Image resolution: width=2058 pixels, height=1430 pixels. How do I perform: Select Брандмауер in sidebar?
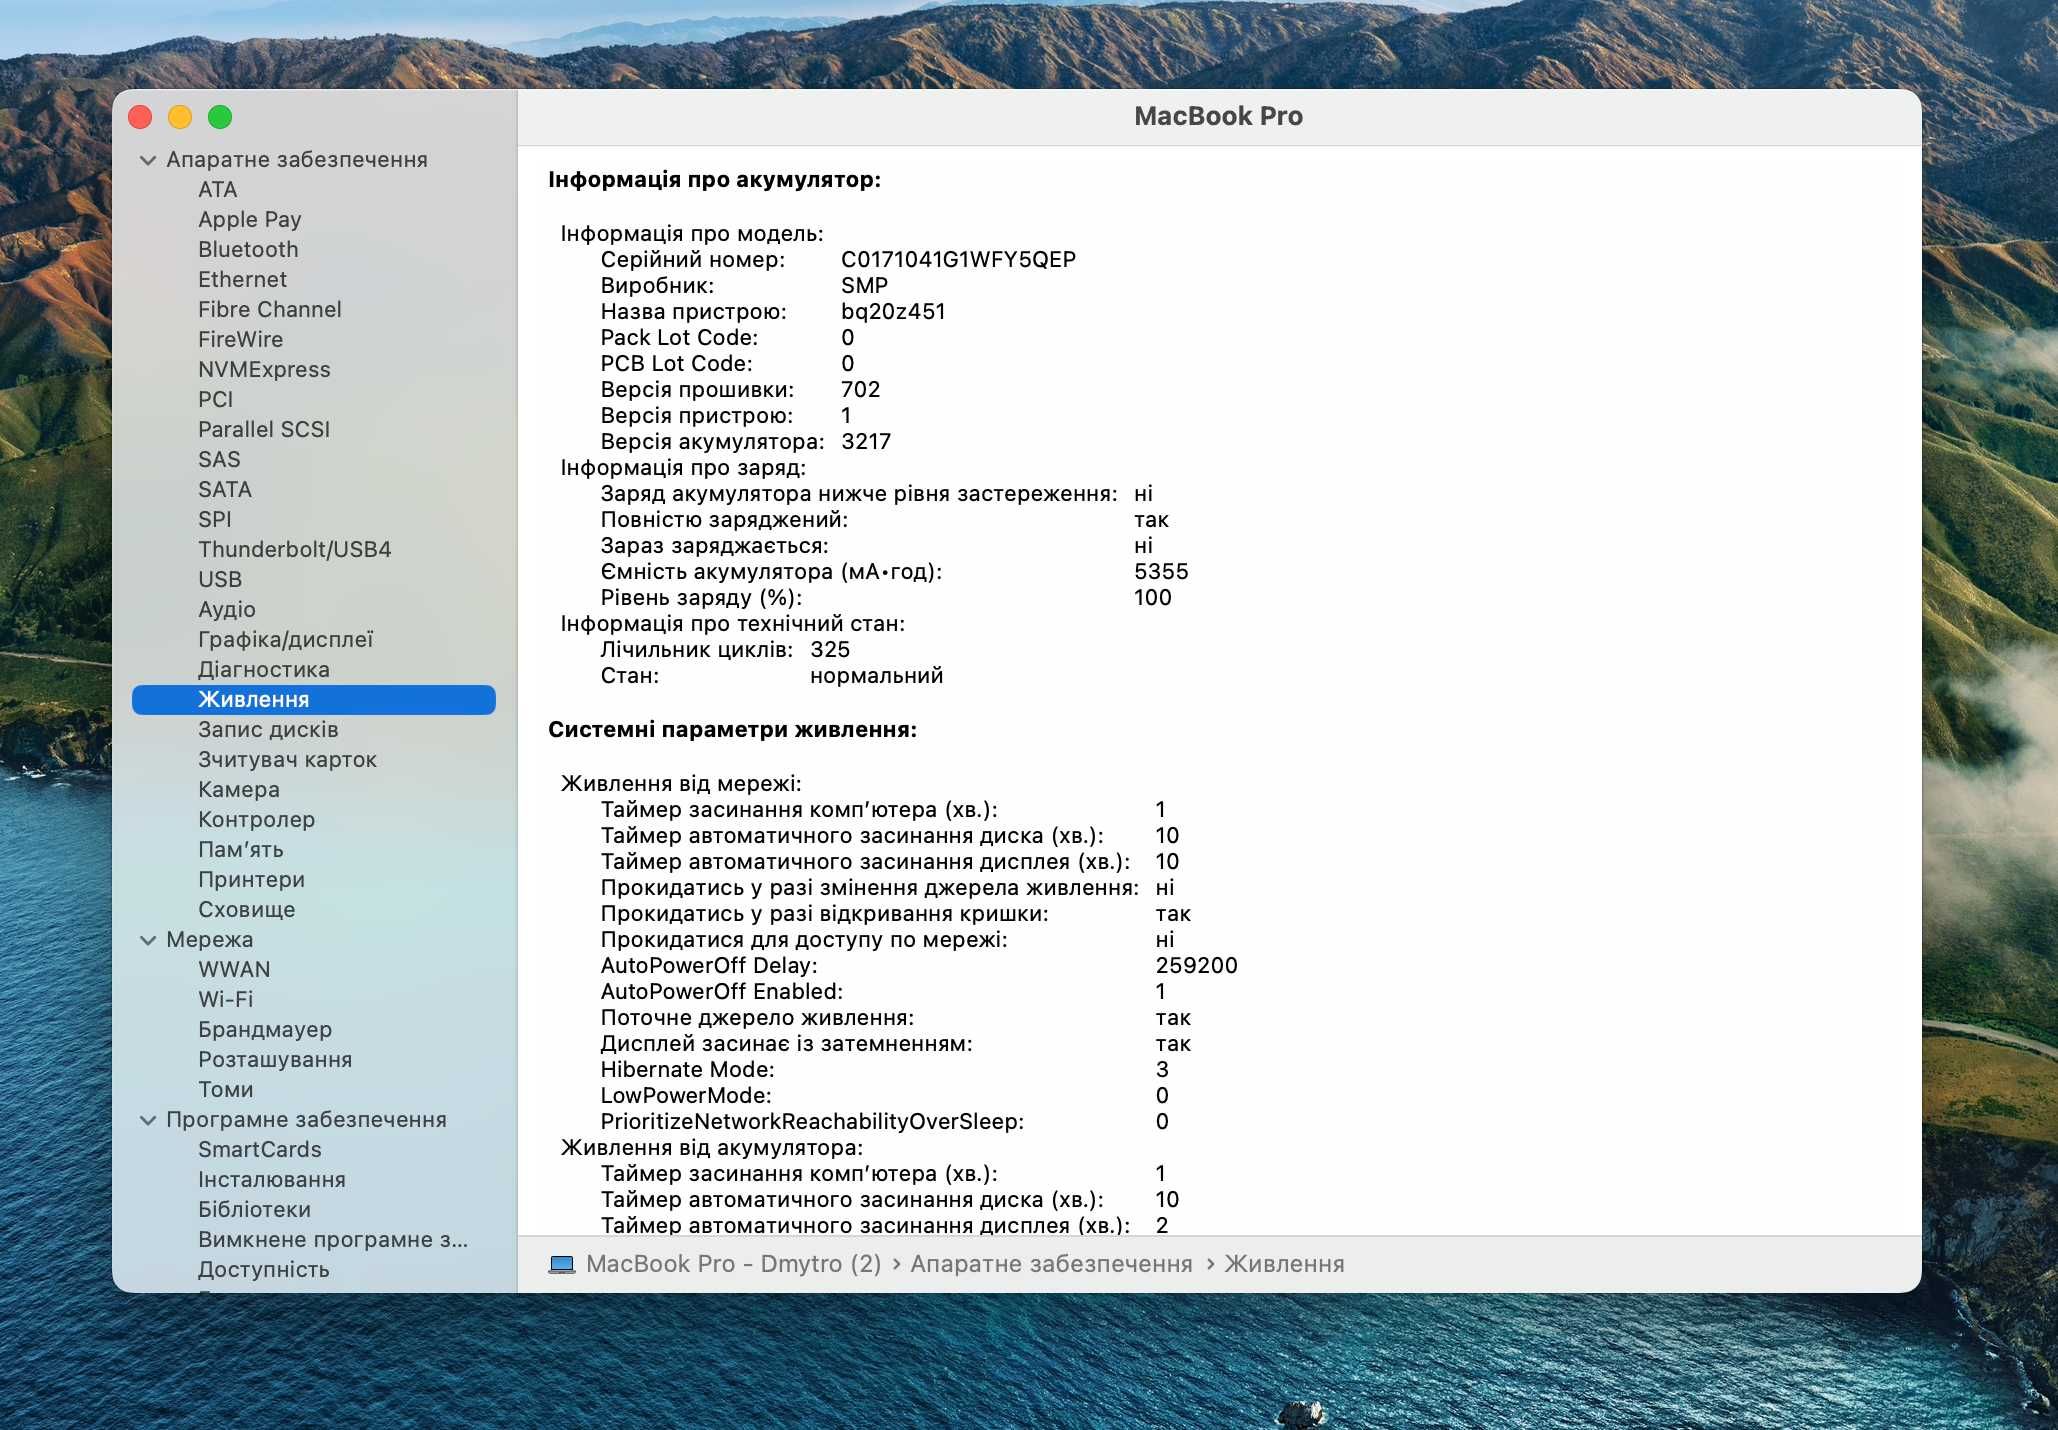tap(265, 1030)
